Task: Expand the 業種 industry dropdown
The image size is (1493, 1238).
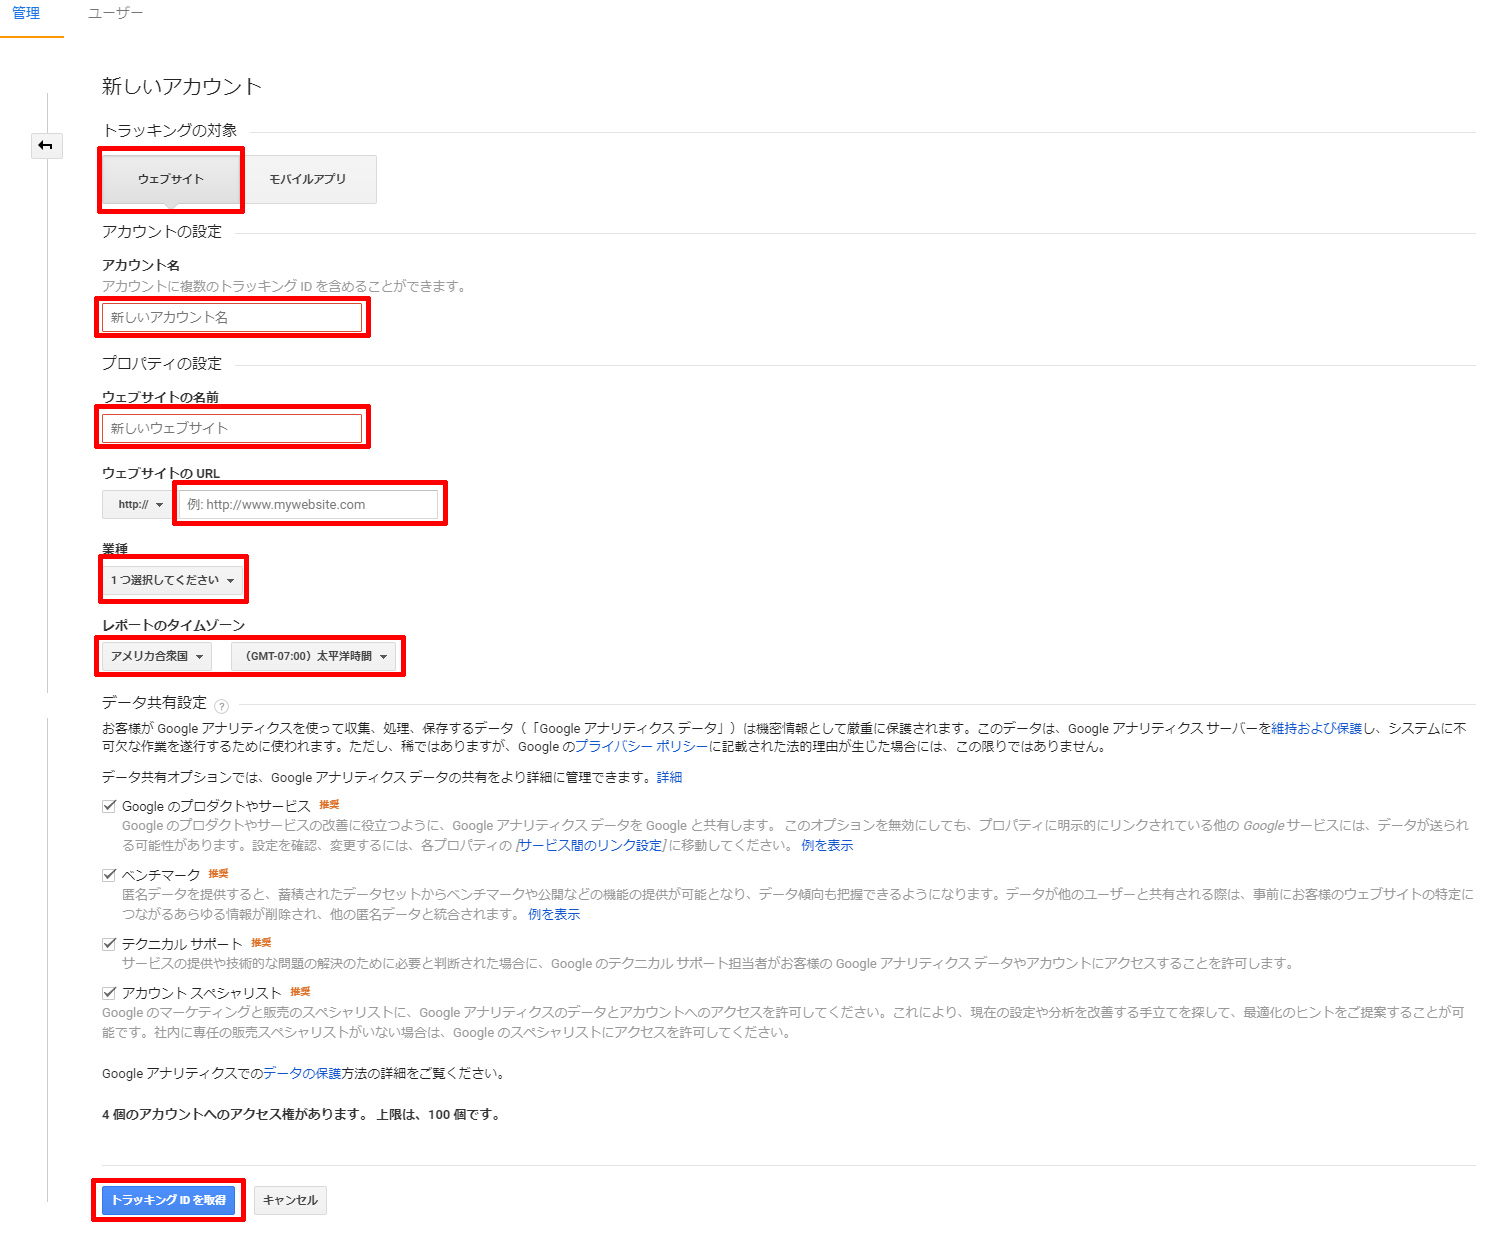Action: [x=173, y=580]
